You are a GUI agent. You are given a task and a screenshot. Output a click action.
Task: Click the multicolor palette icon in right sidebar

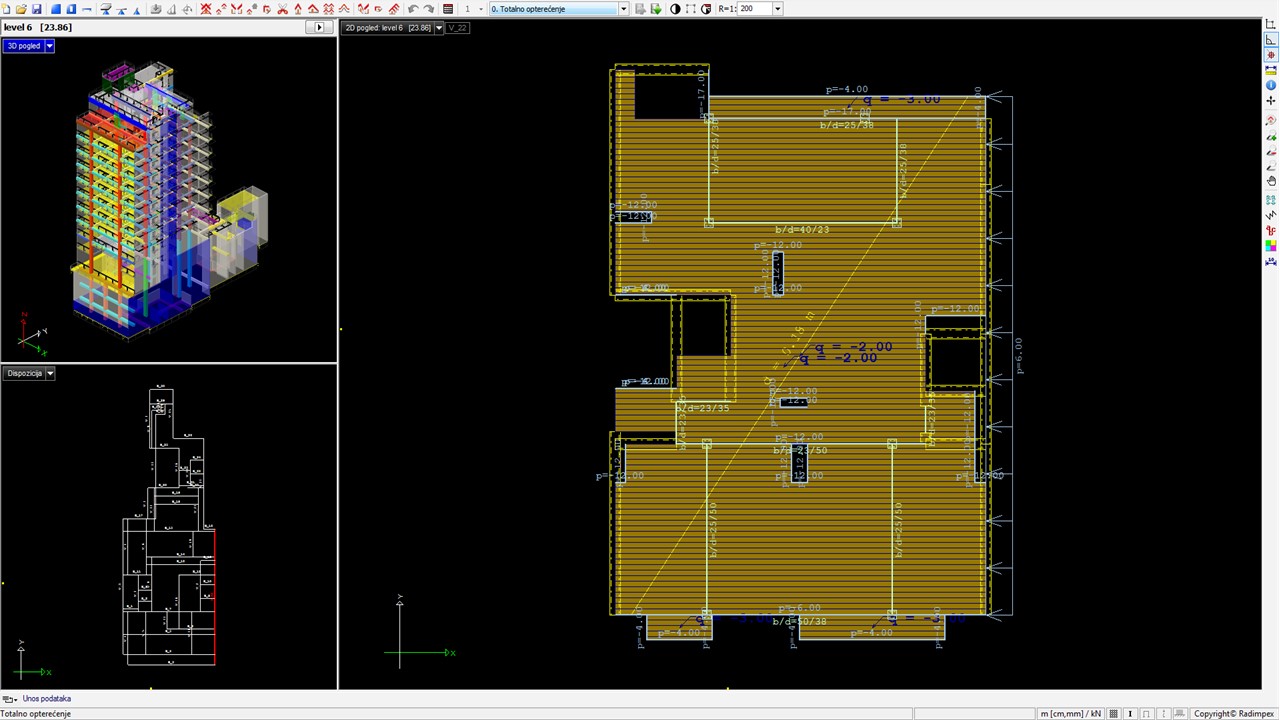(x=1271, y=246)
